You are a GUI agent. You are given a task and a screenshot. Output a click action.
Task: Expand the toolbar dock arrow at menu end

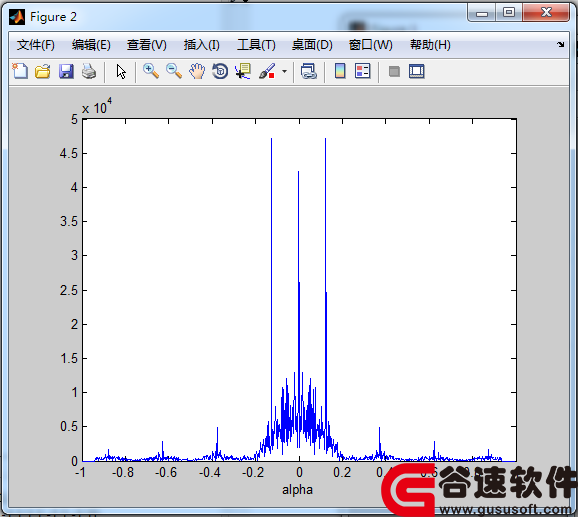[561, 45]
